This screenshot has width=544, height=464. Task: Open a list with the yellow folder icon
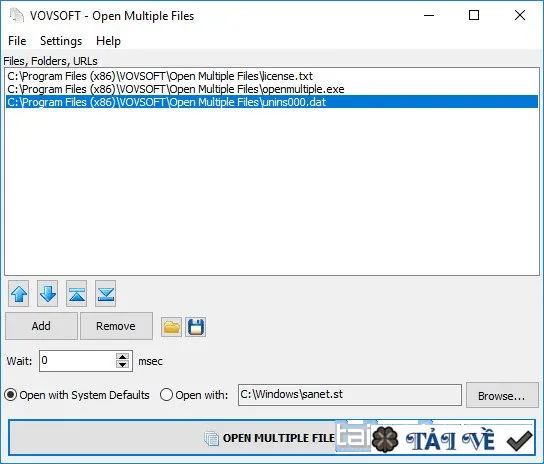coord(171,327)
